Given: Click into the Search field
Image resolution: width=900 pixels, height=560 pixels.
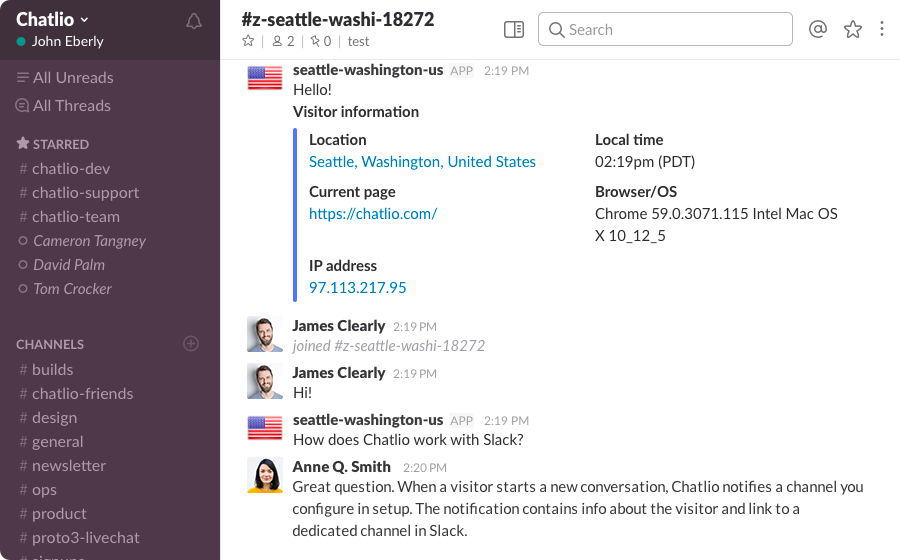Looking at the screenshot, I should pyautogui.click(x=665, y=29).
